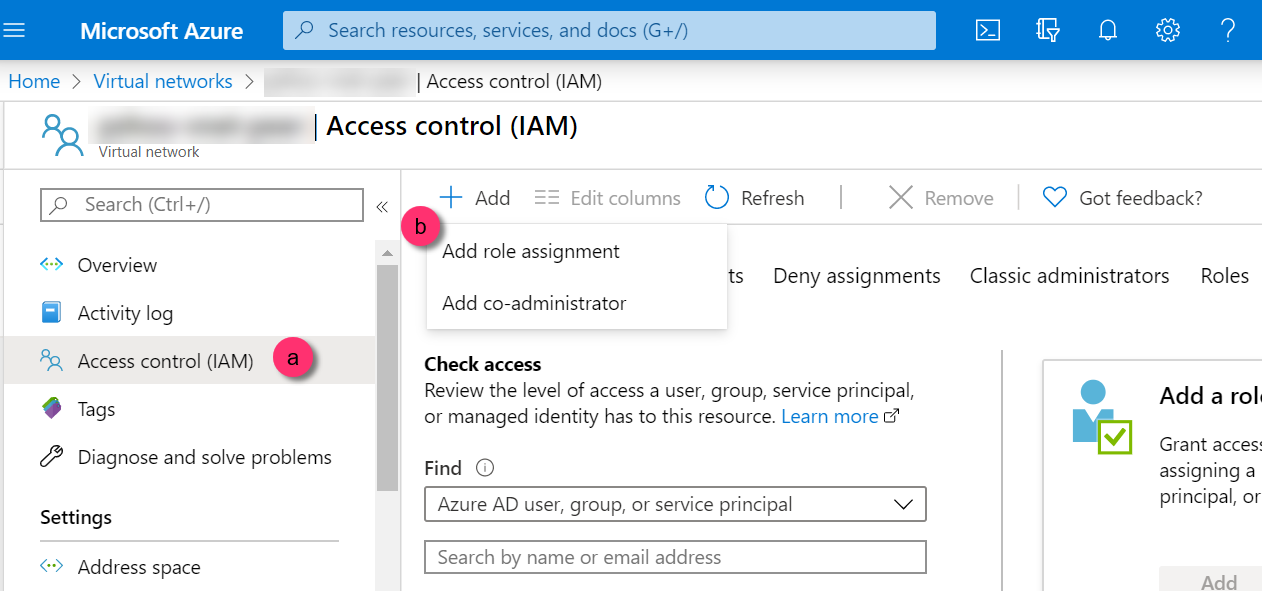
Task: Open portal settings gear
Action: point(1168,30)
